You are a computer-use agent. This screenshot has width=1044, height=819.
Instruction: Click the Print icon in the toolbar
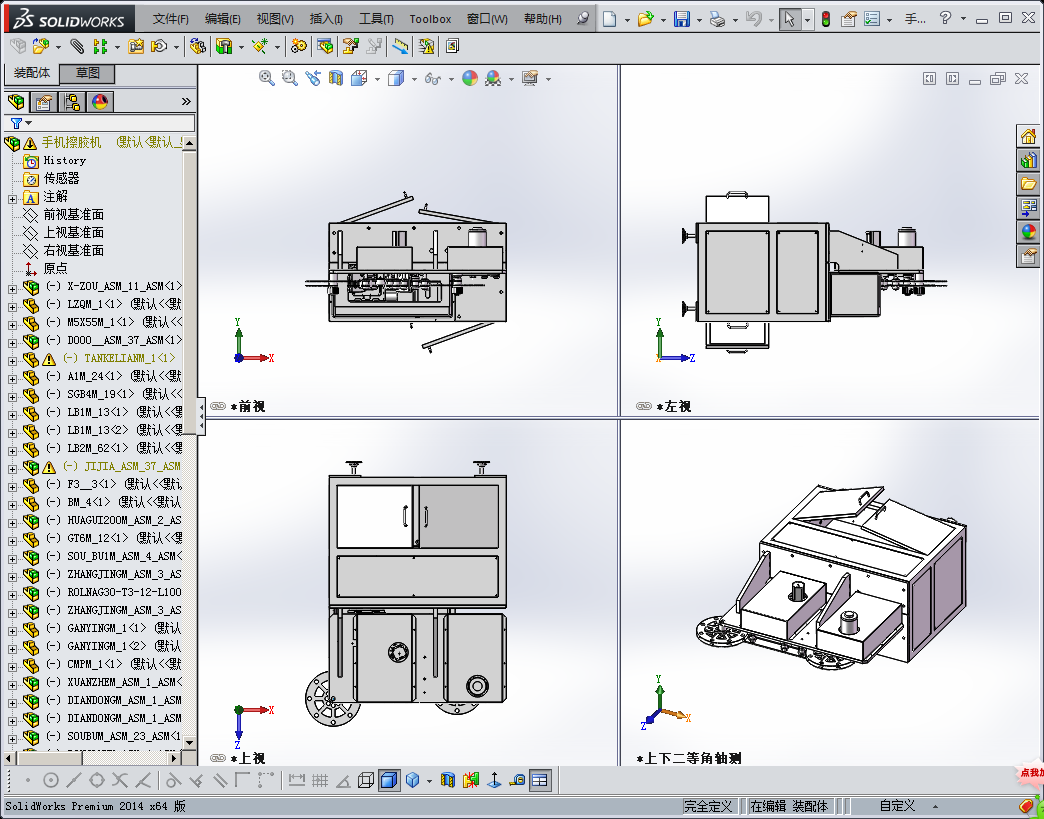tap(717, 19)
